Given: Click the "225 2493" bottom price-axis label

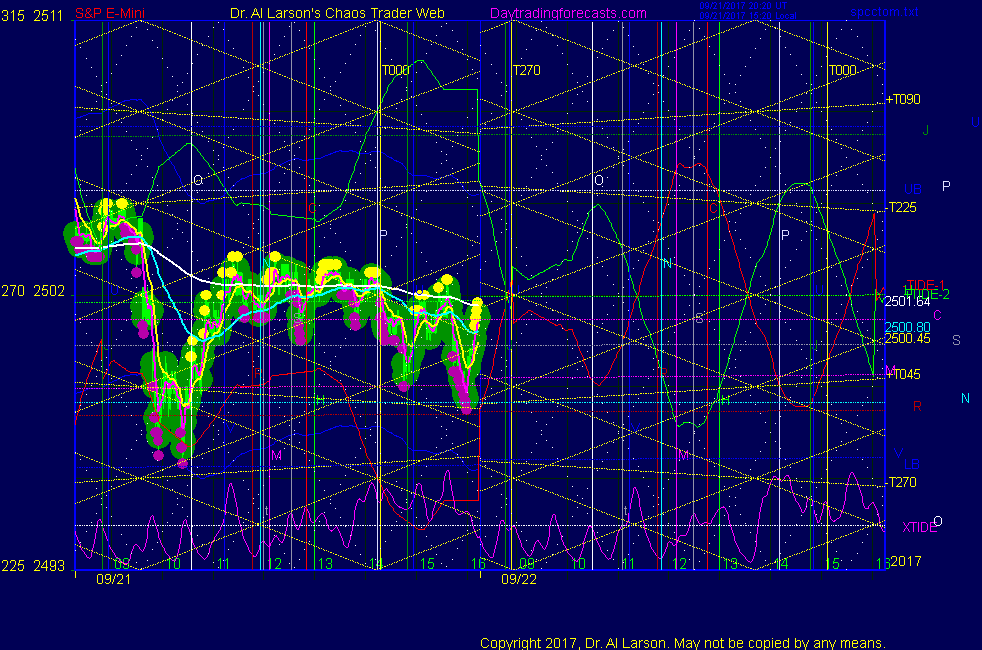Looking at the screenshot, I should [33, 566].
